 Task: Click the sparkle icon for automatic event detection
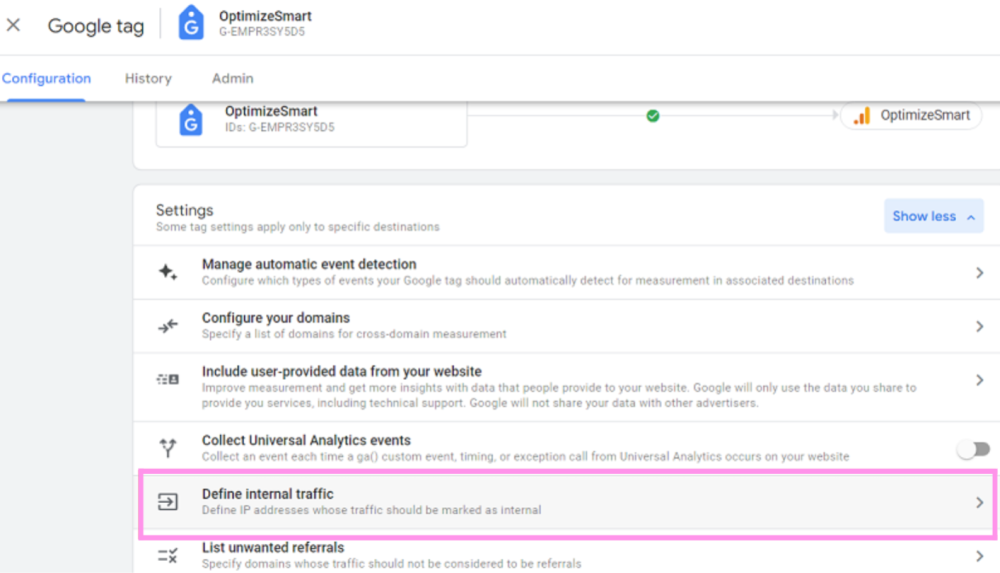coord(168,272)
